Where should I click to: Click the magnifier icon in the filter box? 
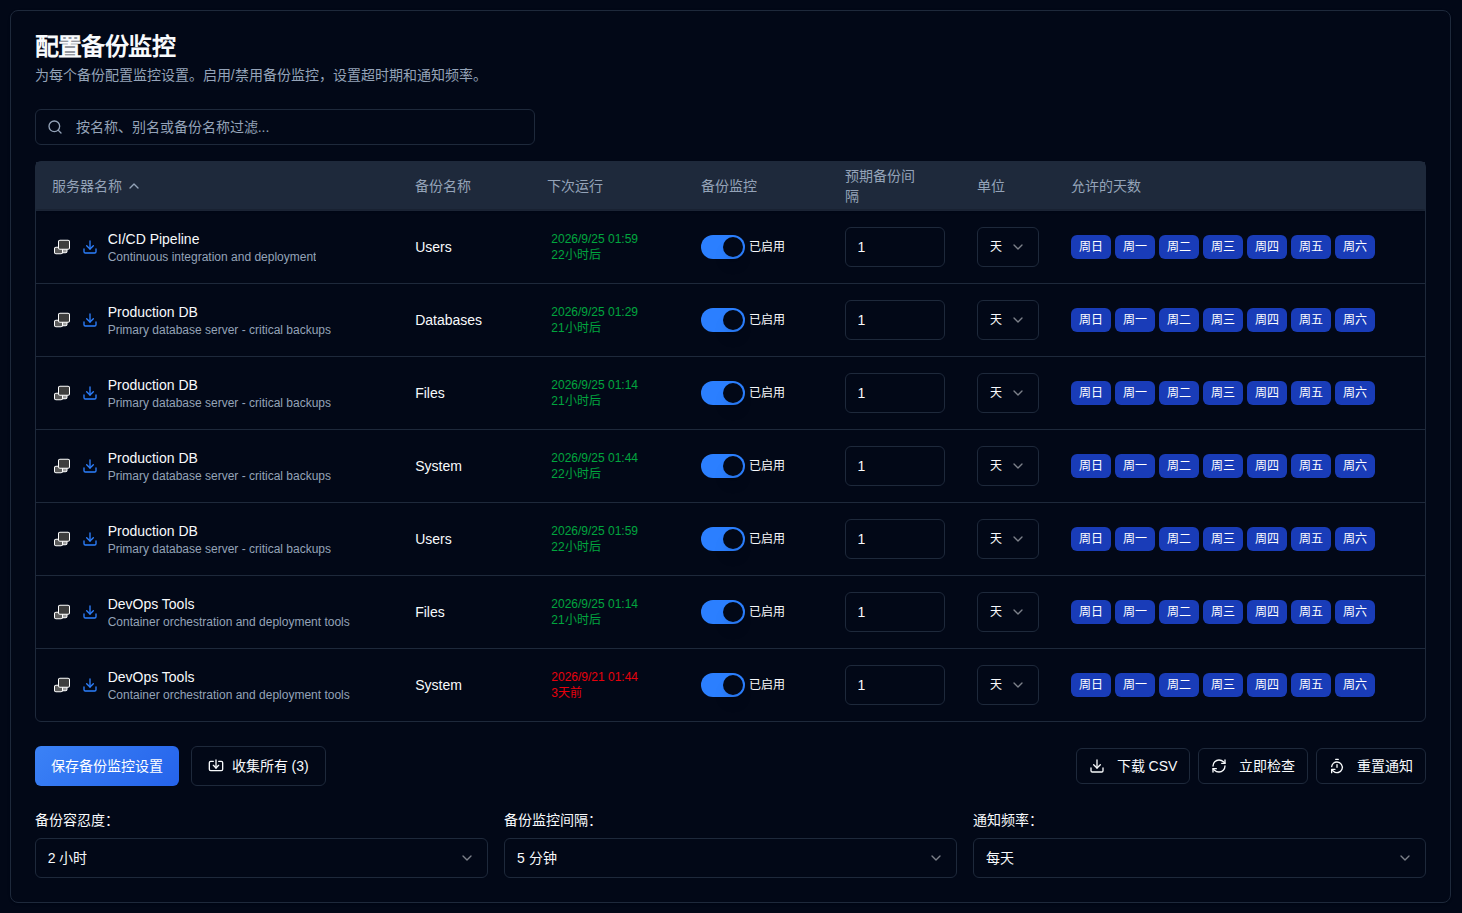point(55,127)
